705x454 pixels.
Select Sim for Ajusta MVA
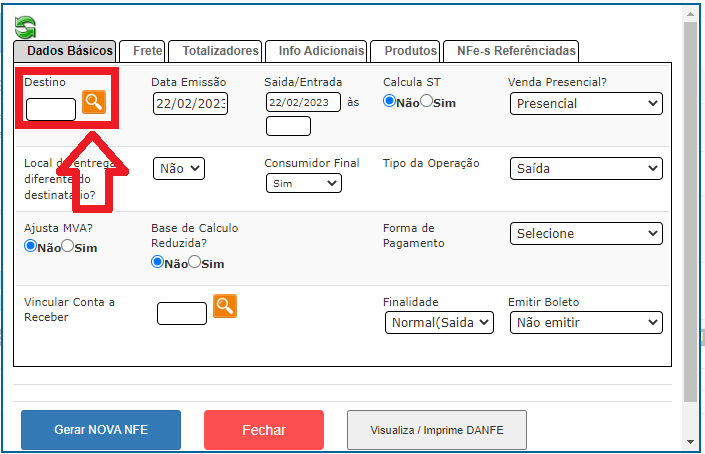point(67,246)
